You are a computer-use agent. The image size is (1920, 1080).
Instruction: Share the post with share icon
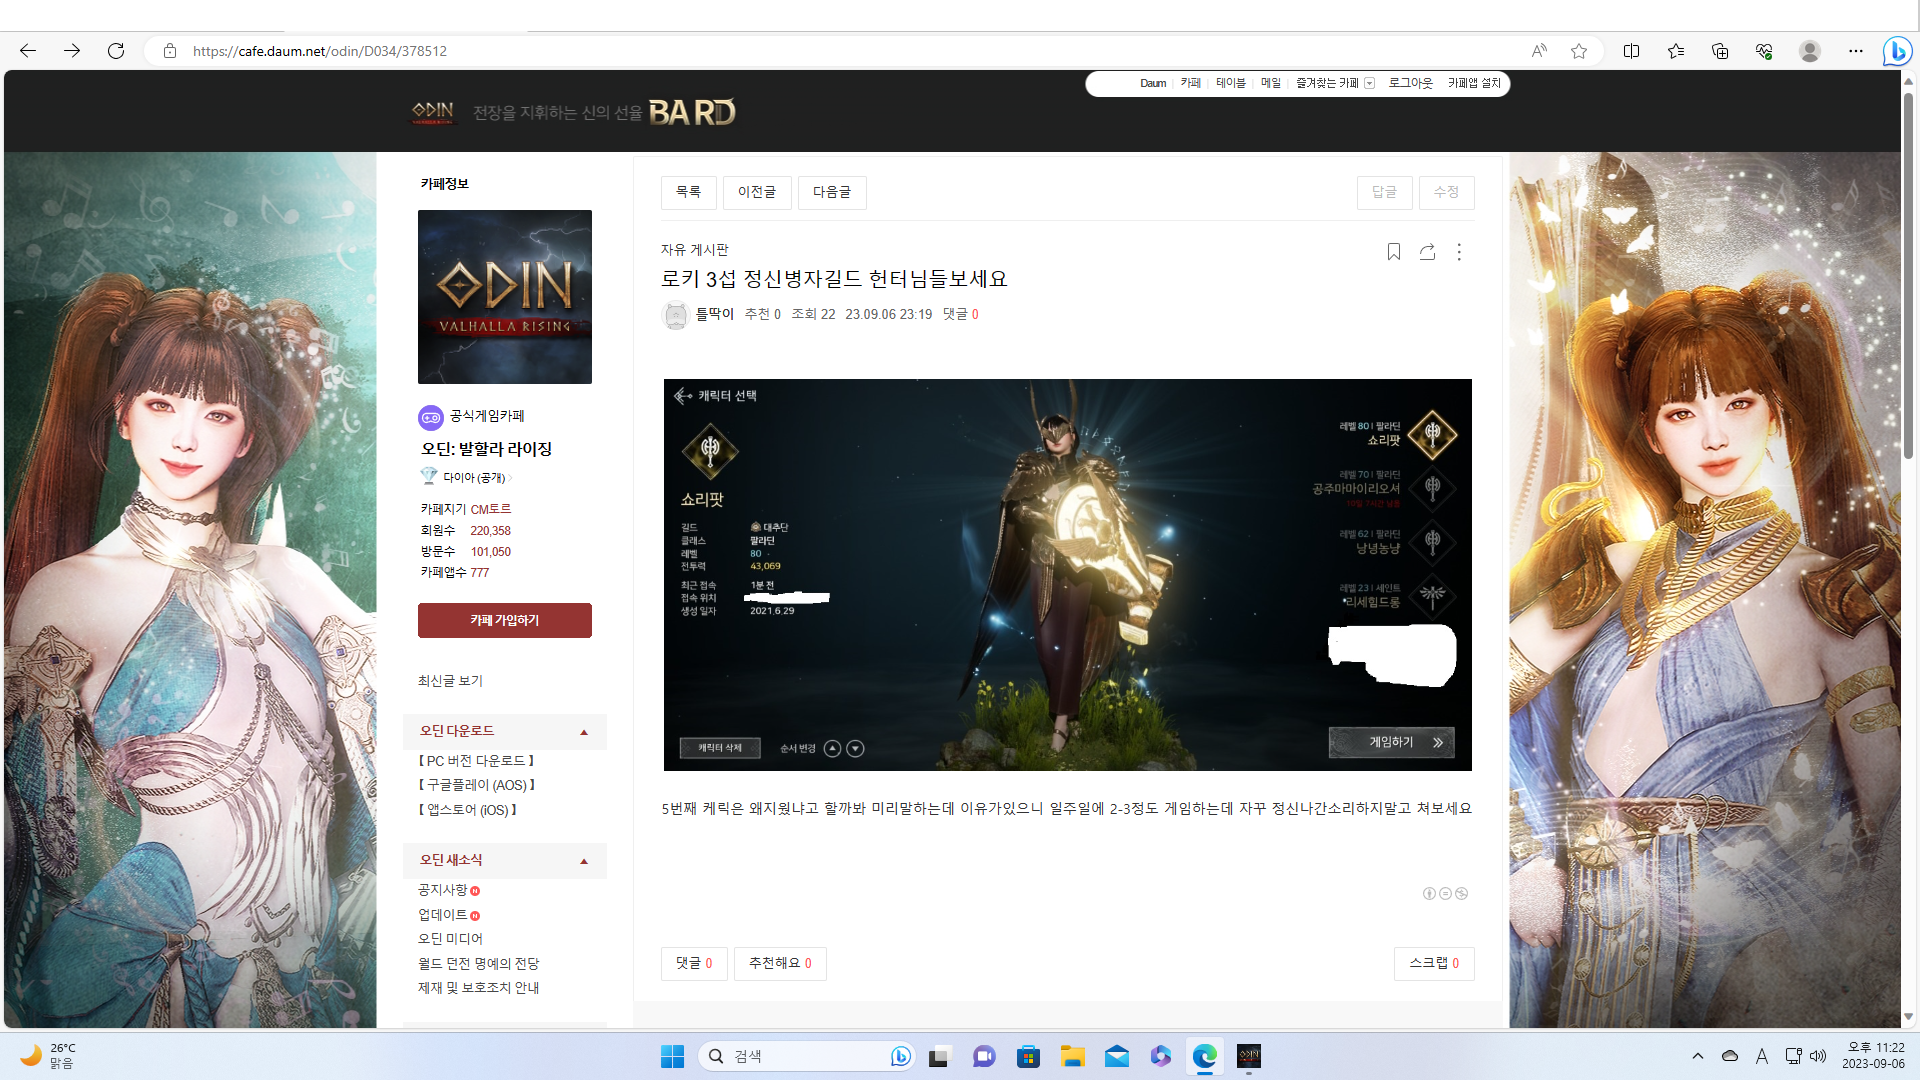tap(1427, 252)
